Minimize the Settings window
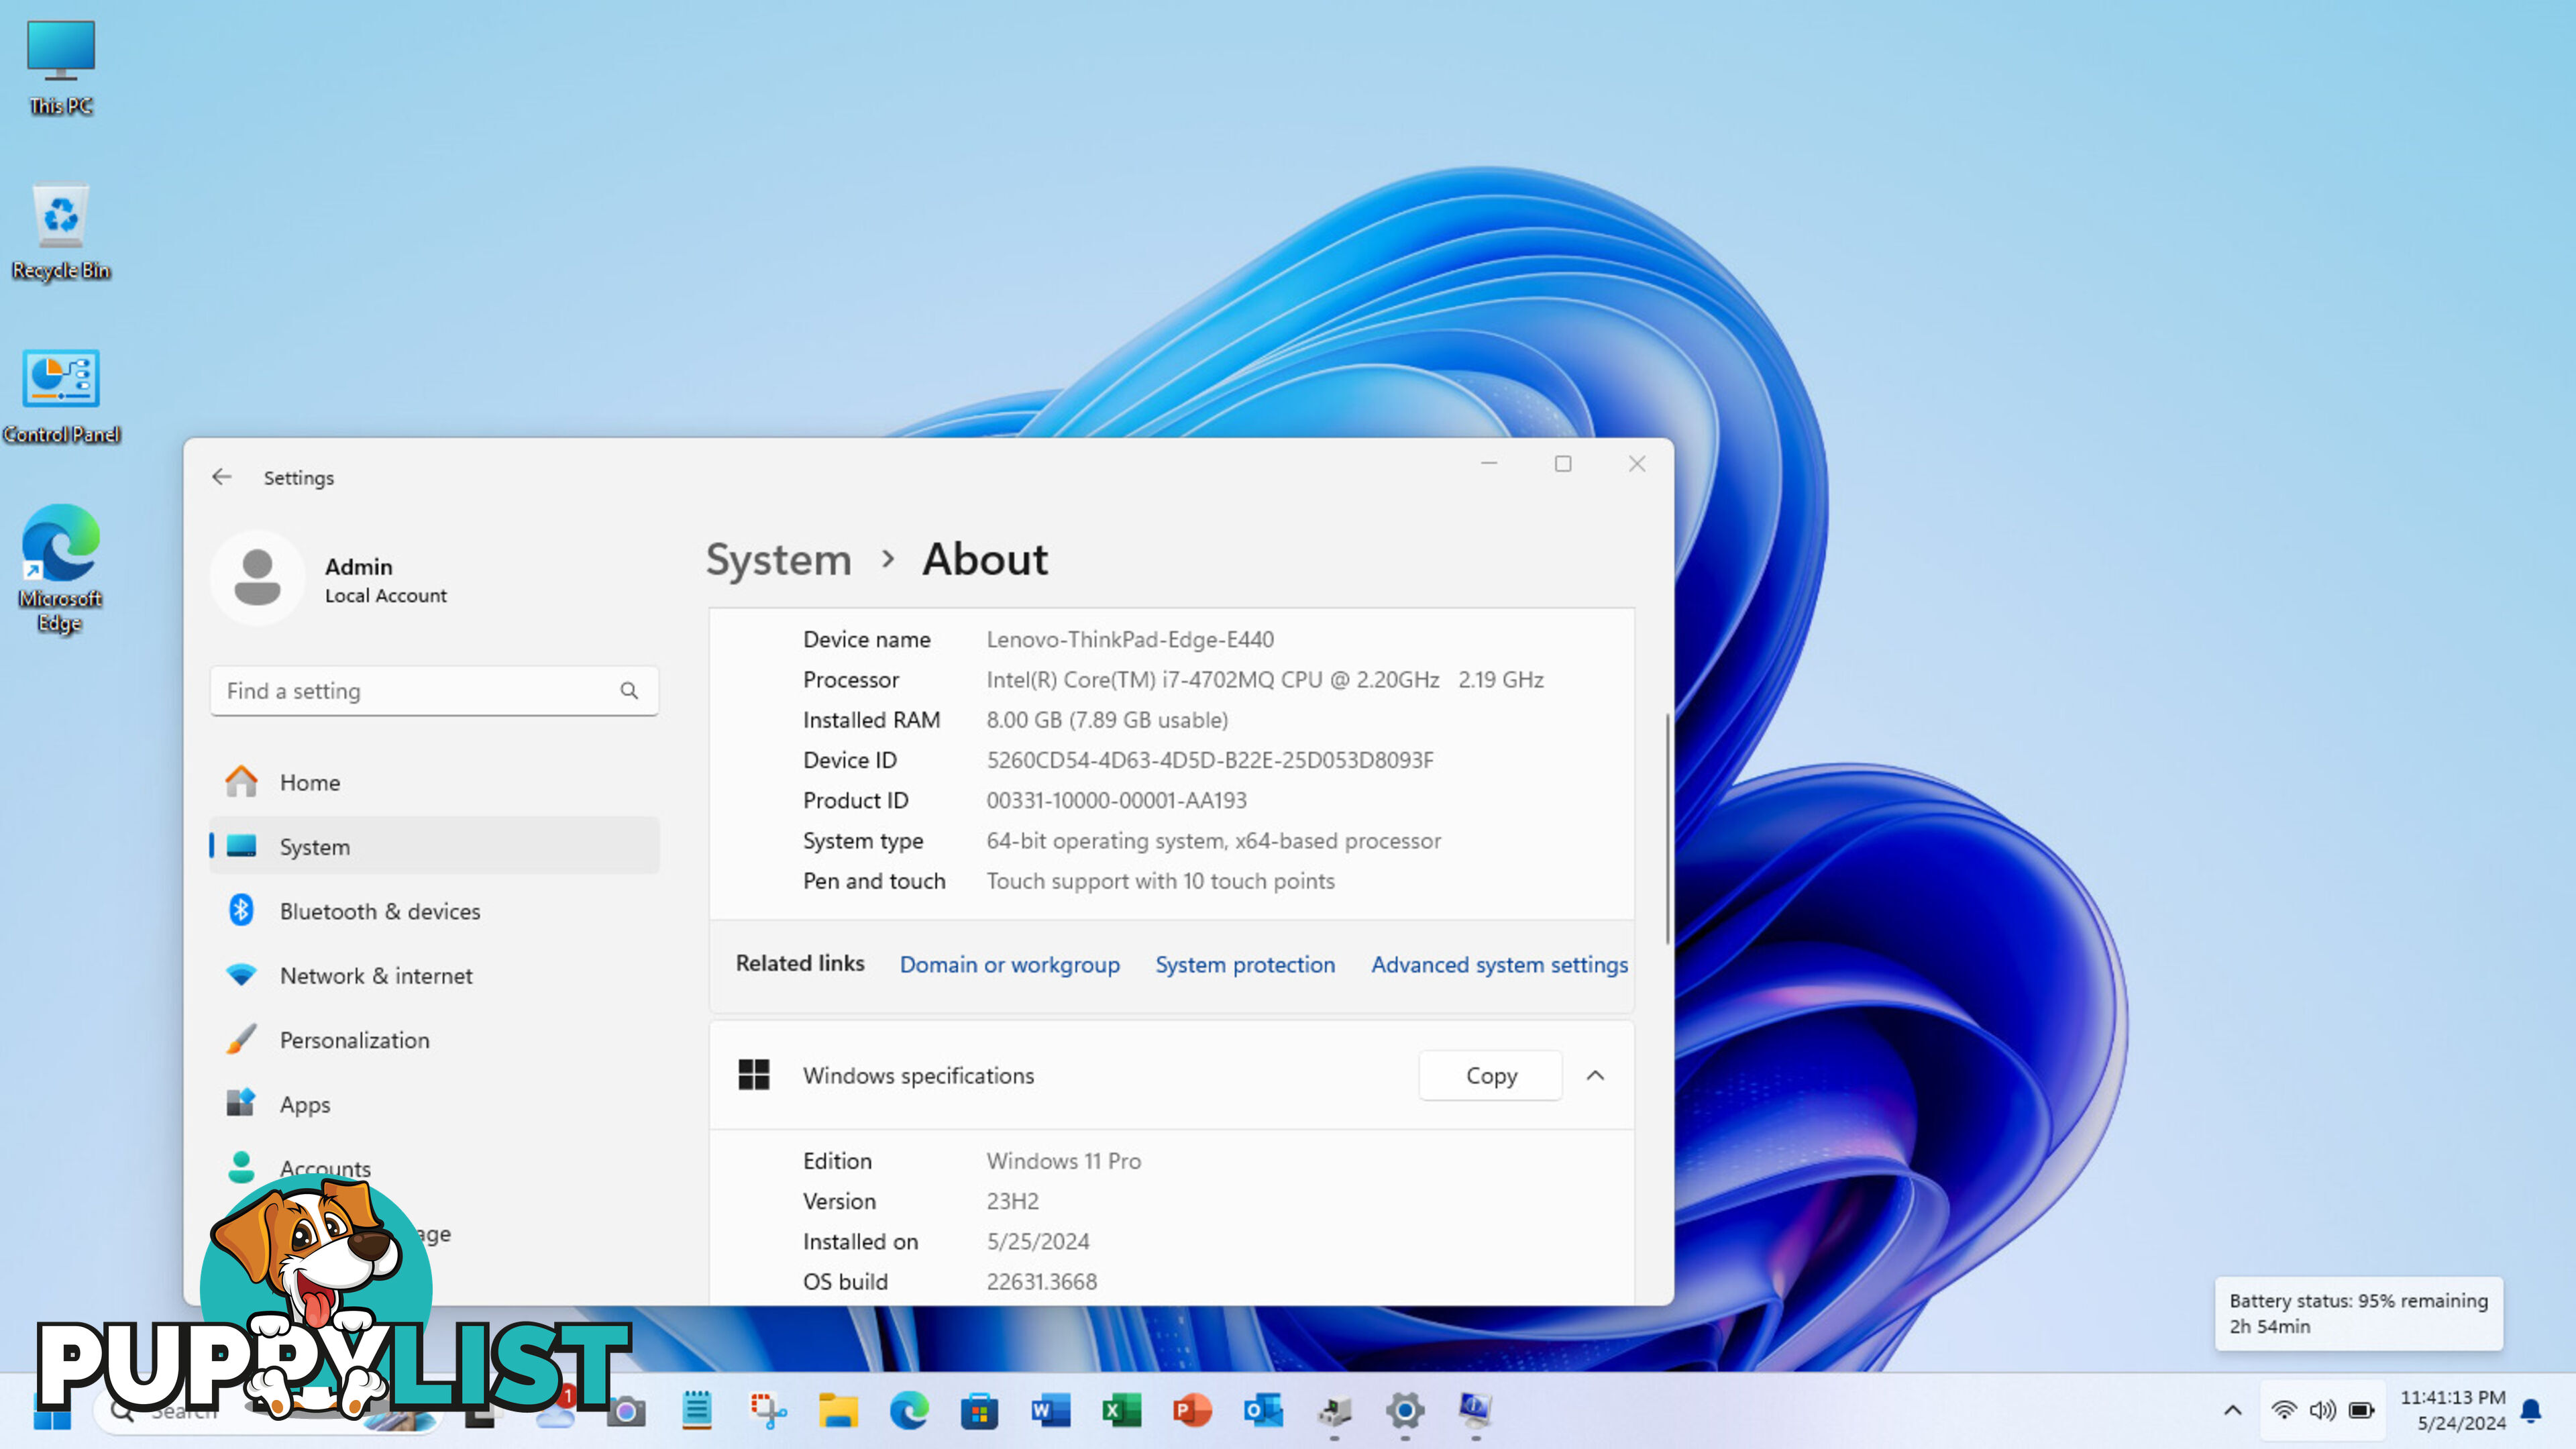2576x1449 pixels. point(1489,464)
